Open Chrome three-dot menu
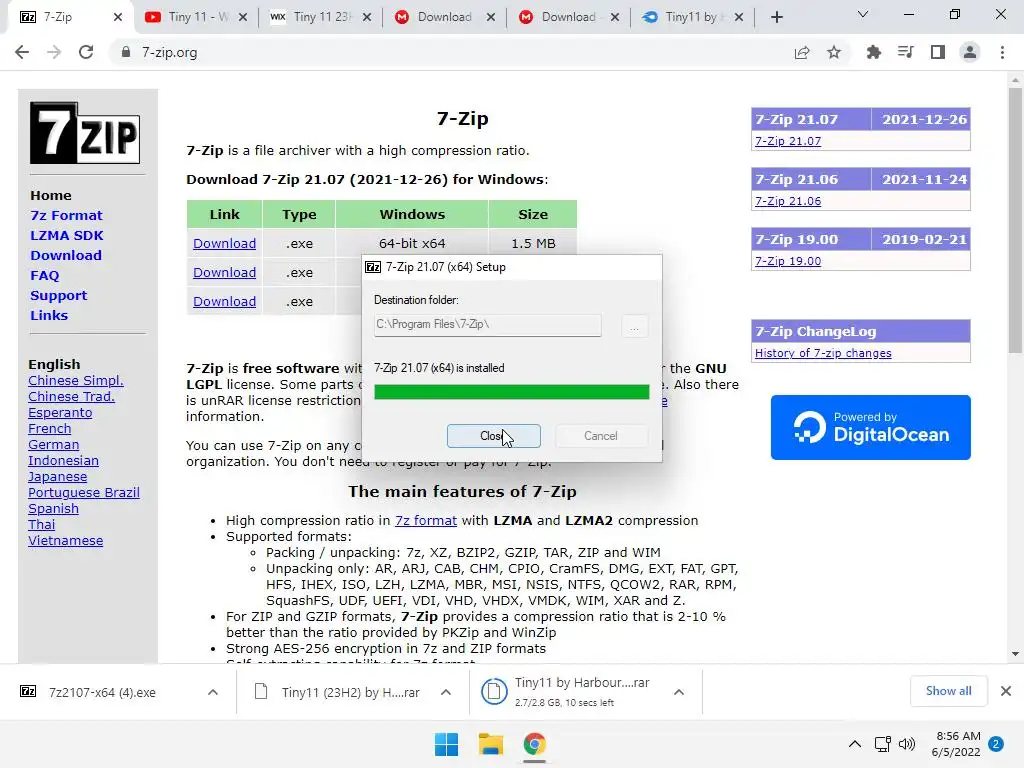This screenshot has height=768, width=1024. click(1002, 52)
